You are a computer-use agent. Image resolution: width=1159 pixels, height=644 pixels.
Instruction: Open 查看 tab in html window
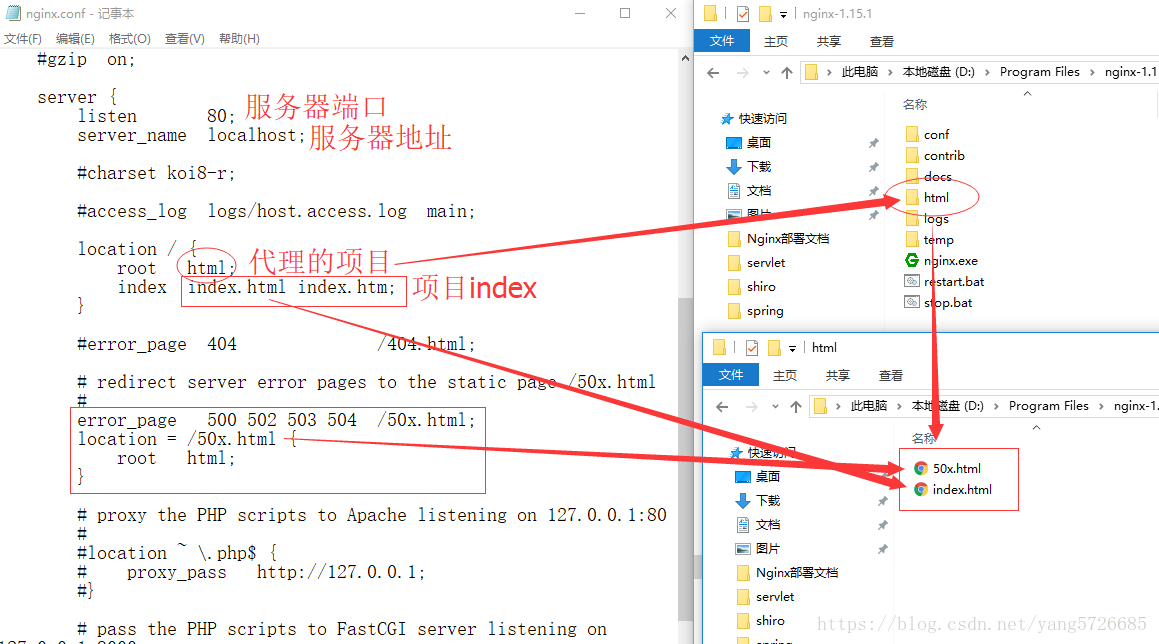(891, 376)
